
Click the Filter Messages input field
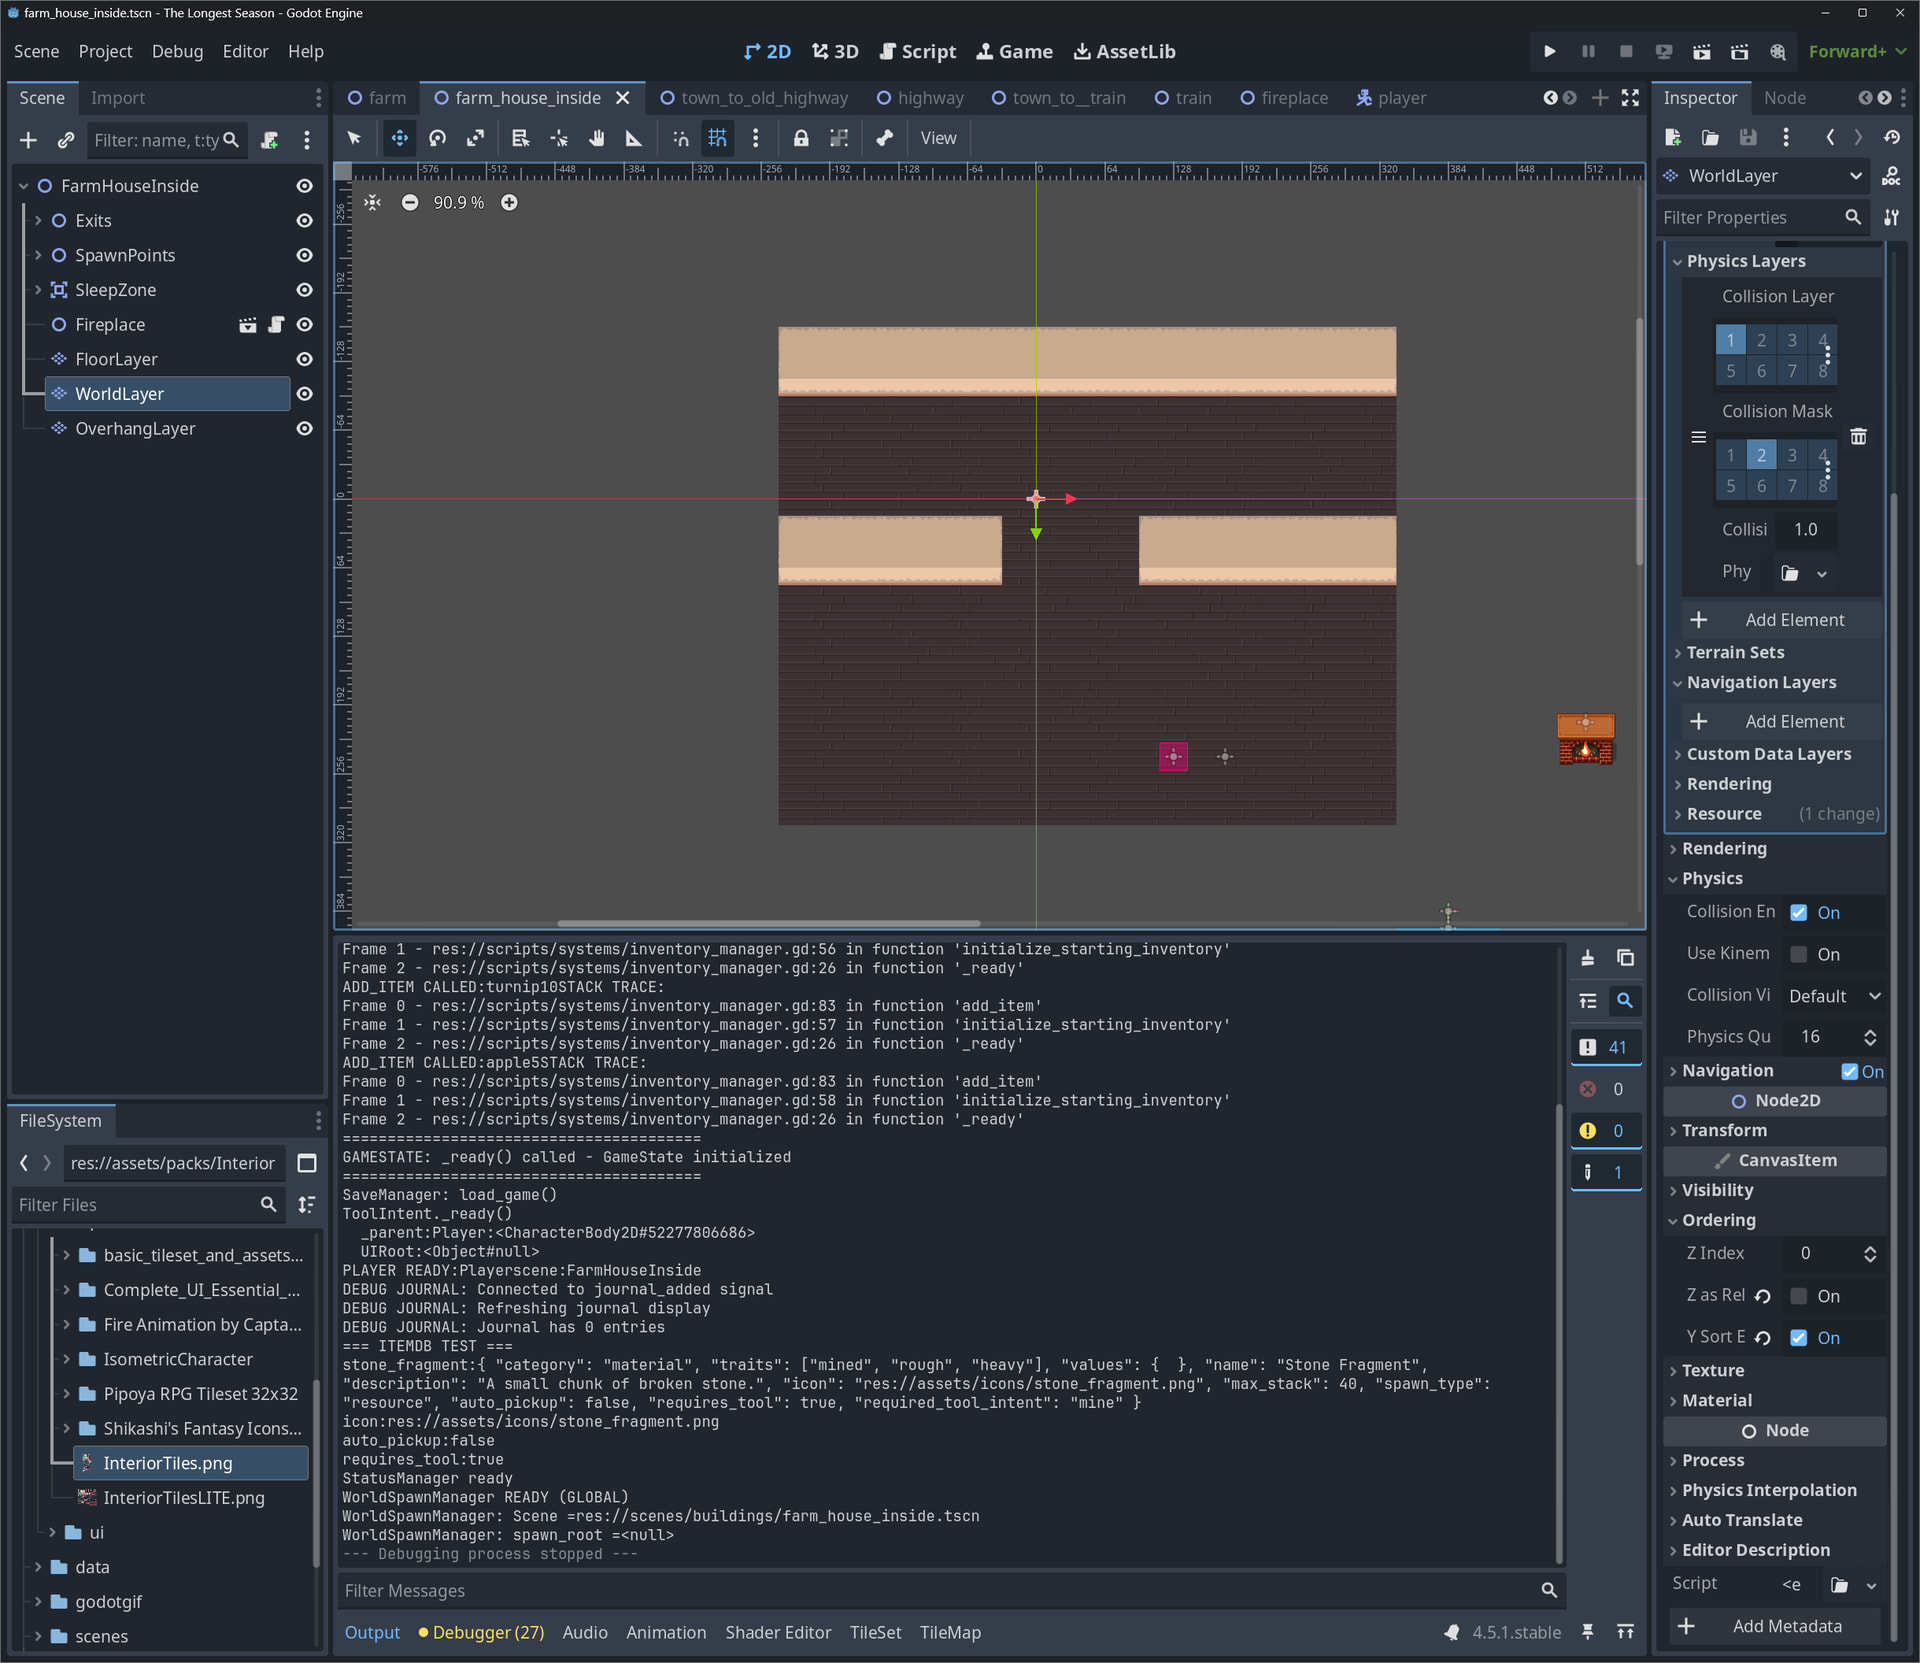click(940, 1590)
